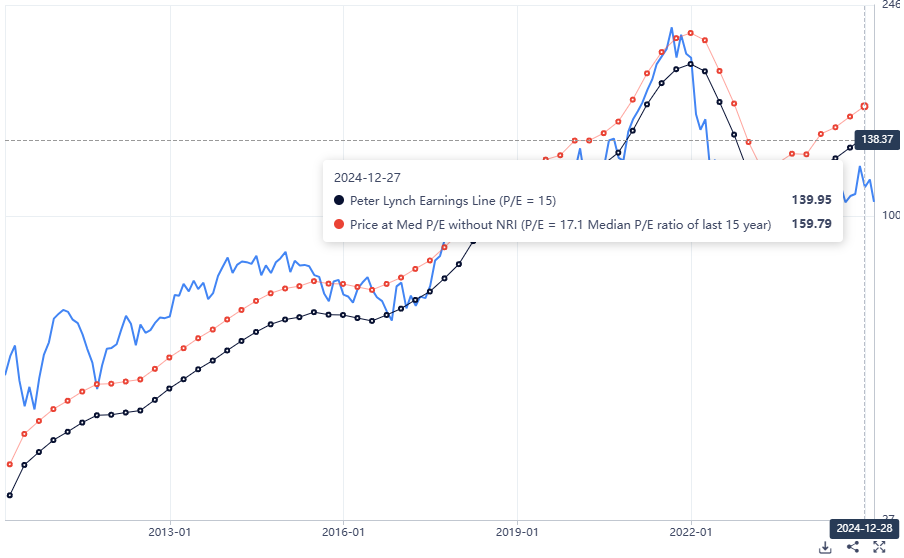Select Price at Med P/E without NRI label
This screenshot has width=904, height=558.
click(x=560, y=224)
